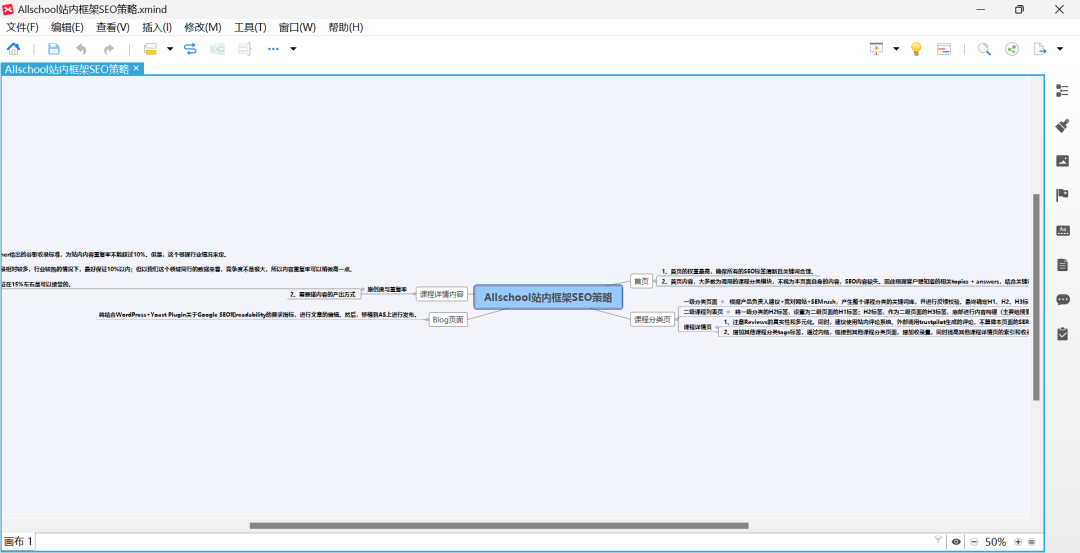Screen dimensions: 1080x553
Task: Open the Notes panel in sidebar
Action: tap(1063, 265)
